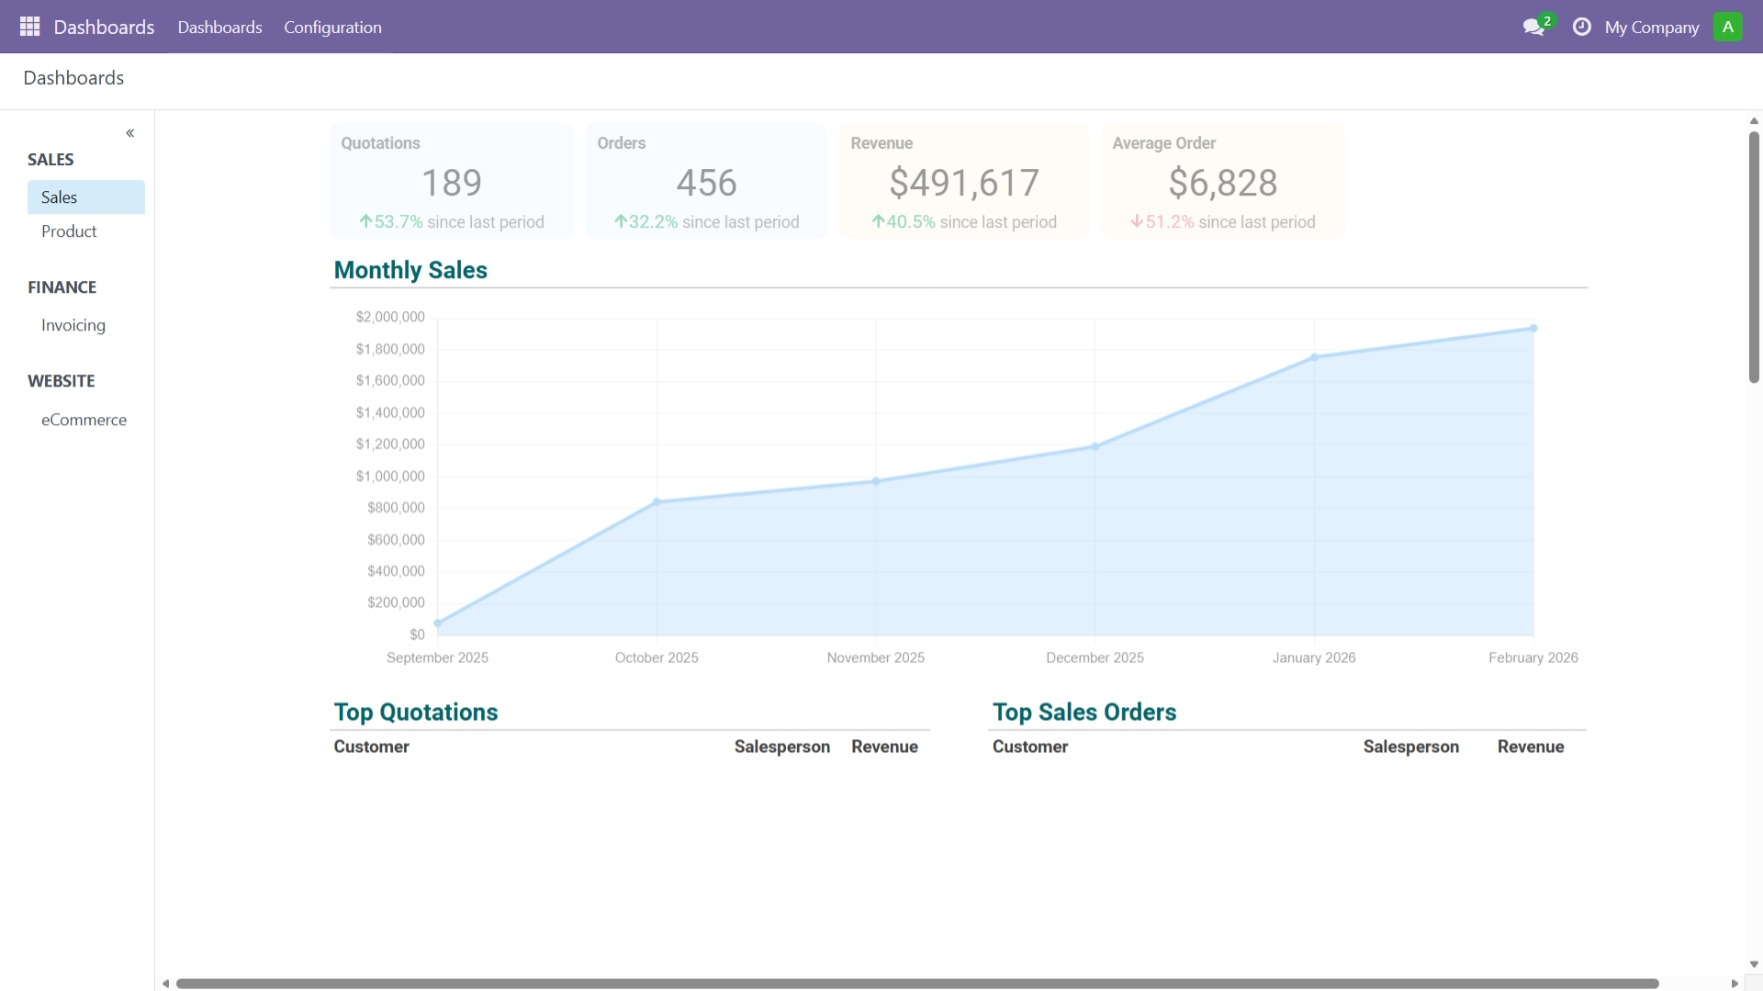Open the Dashboards menu item
1763x991 pixels.
[x=219, y=27]
